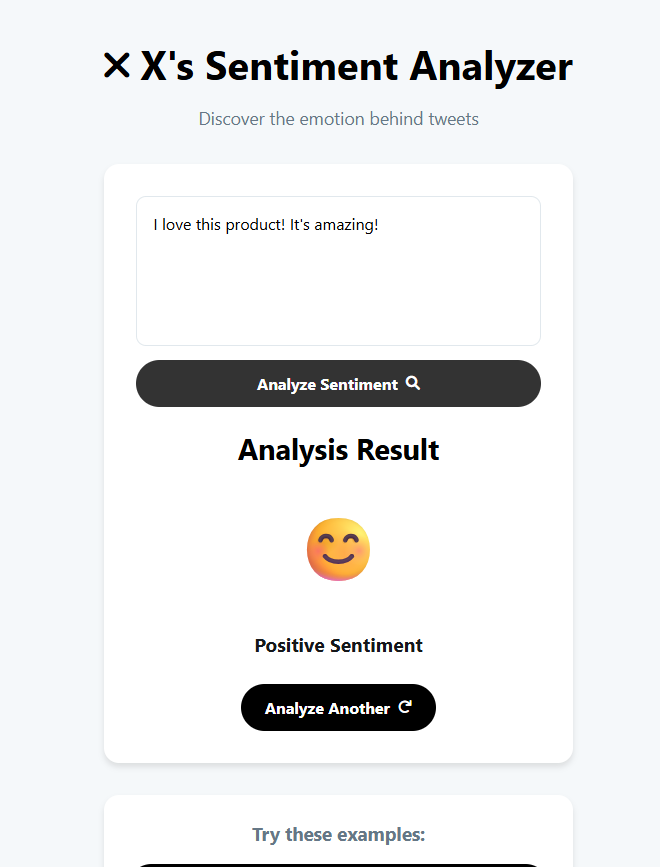Click the "Analysis Result" heading

click(338, 450)
